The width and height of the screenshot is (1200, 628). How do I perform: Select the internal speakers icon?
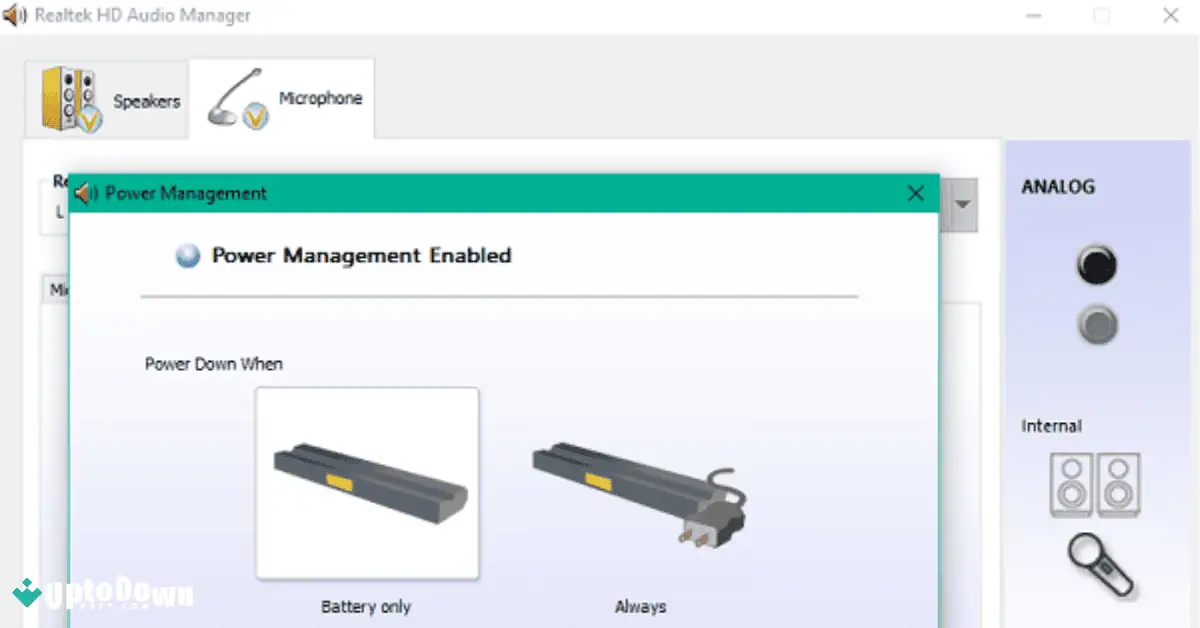(x=1095, y=485)
